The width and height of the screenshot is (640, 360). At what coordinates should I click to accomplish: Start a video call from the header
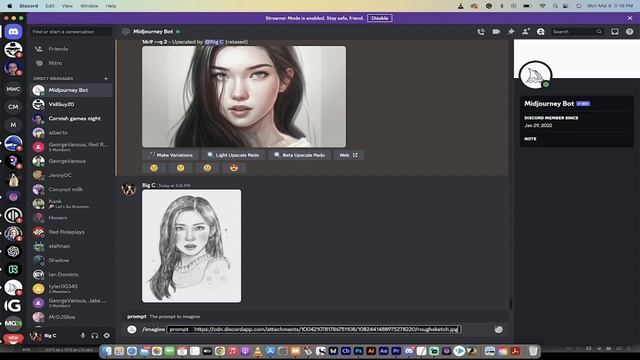pos(496,31)
